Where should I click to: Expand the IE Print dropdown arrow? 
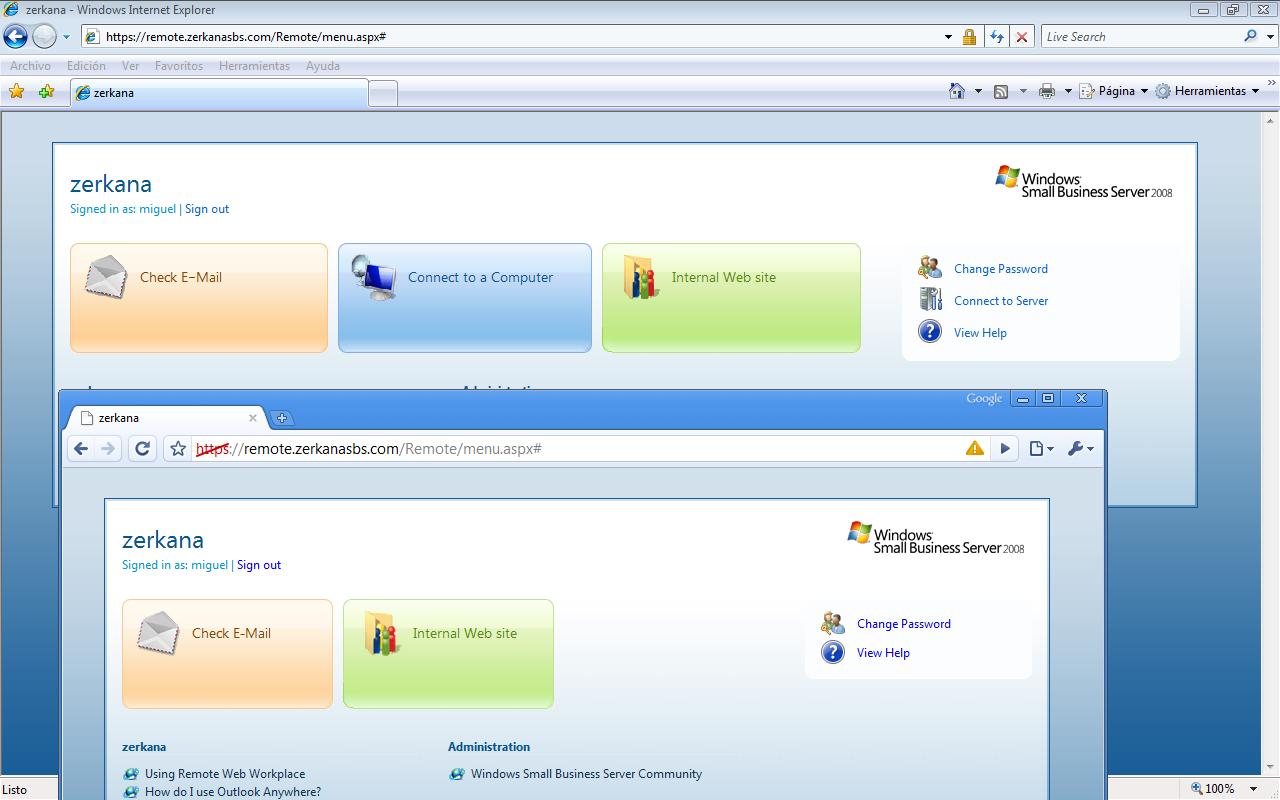click(1068, 91)
